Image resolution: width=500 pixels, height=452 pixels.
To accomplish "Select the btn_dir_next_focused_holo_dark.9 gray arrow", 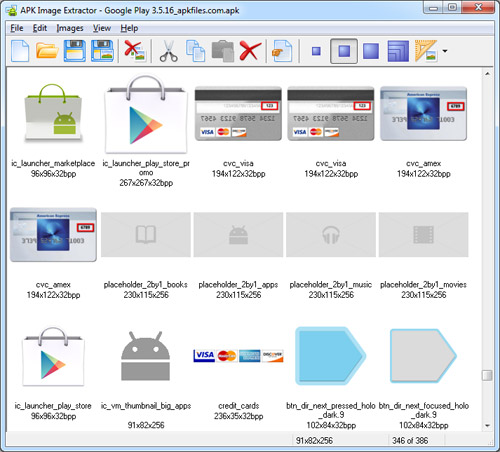I will [423, 356].
